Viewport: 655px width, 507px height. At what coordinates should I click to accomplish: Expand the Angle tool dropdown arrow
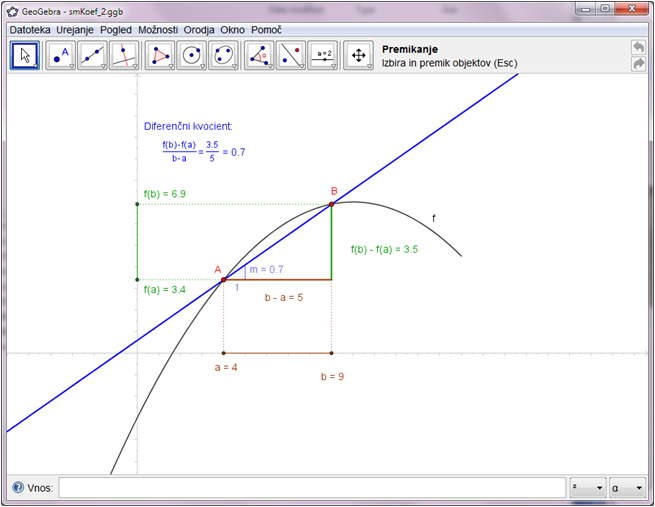tap(270, 66)
